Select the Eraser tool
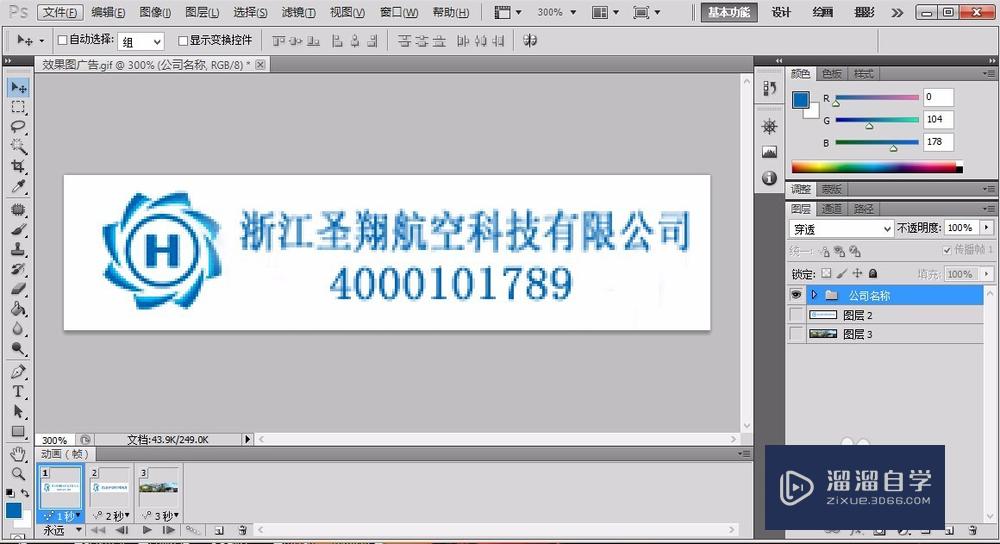 click(18, 289)
